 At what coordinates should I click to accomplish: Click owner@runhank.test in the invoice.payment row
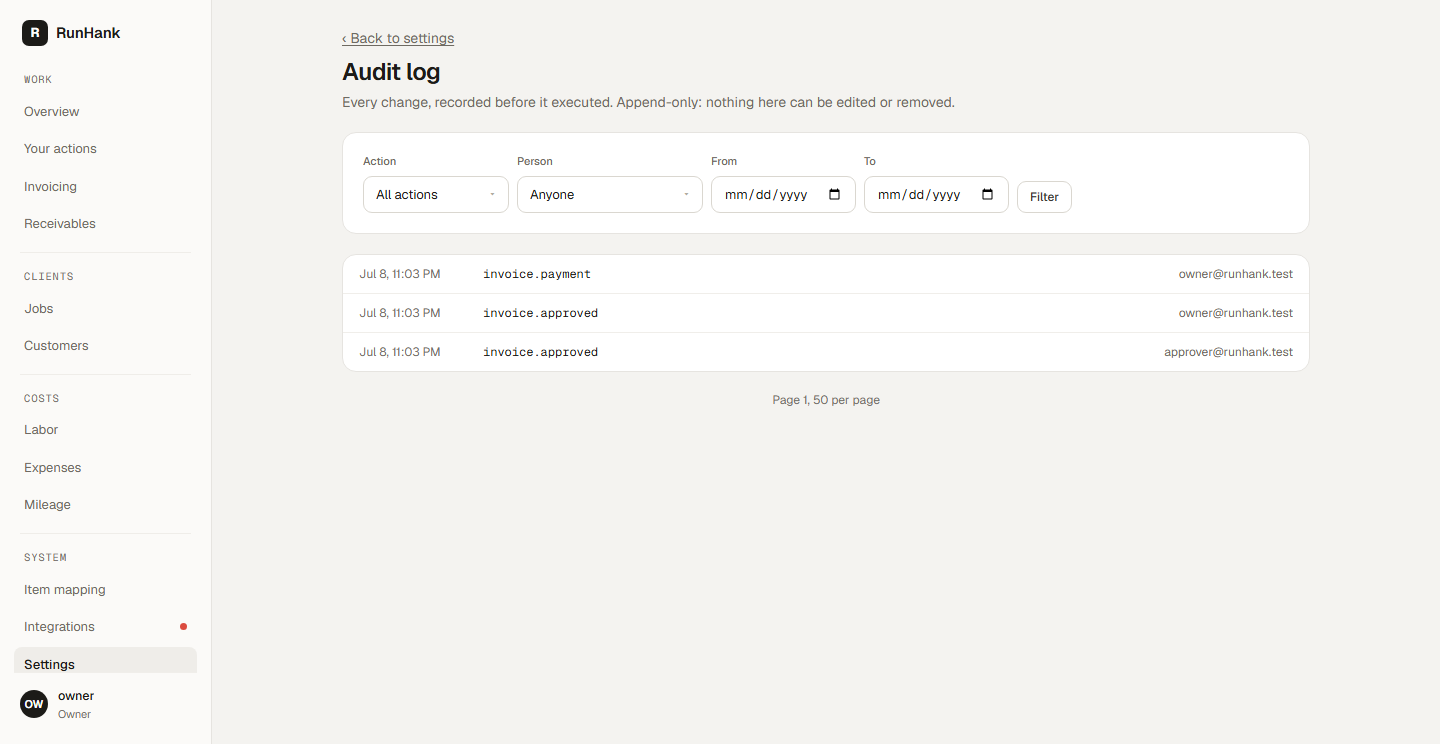[1236, 274]
